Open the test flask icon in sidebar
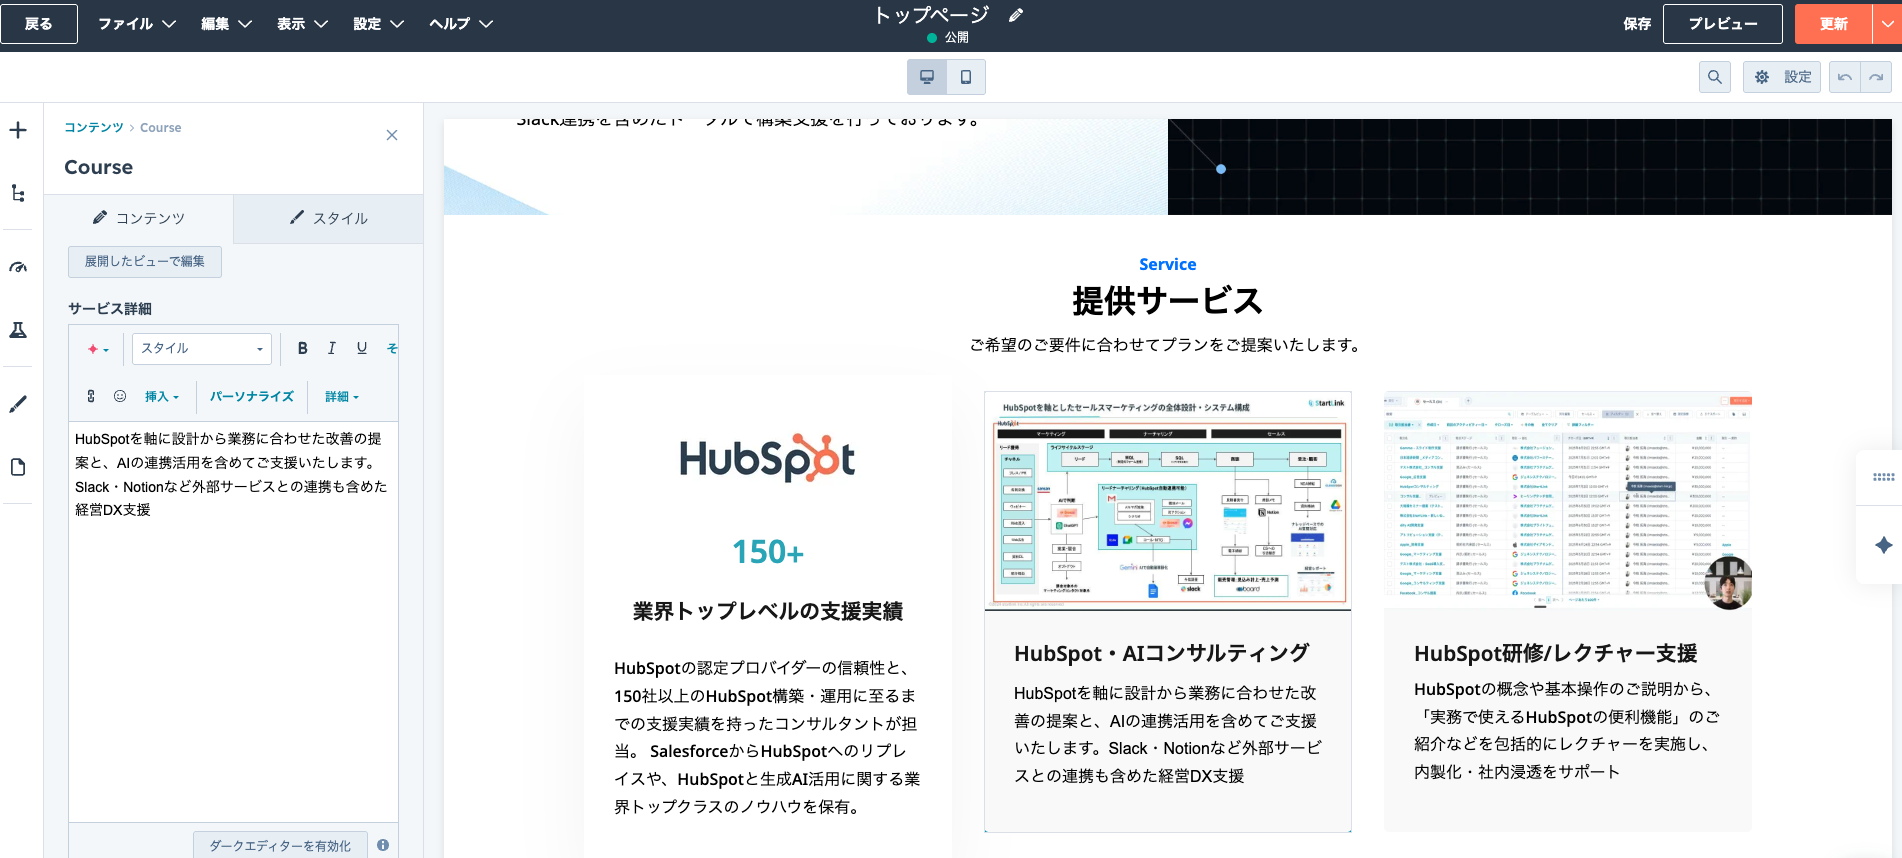 pyautogui.click(x=18, y=330)
